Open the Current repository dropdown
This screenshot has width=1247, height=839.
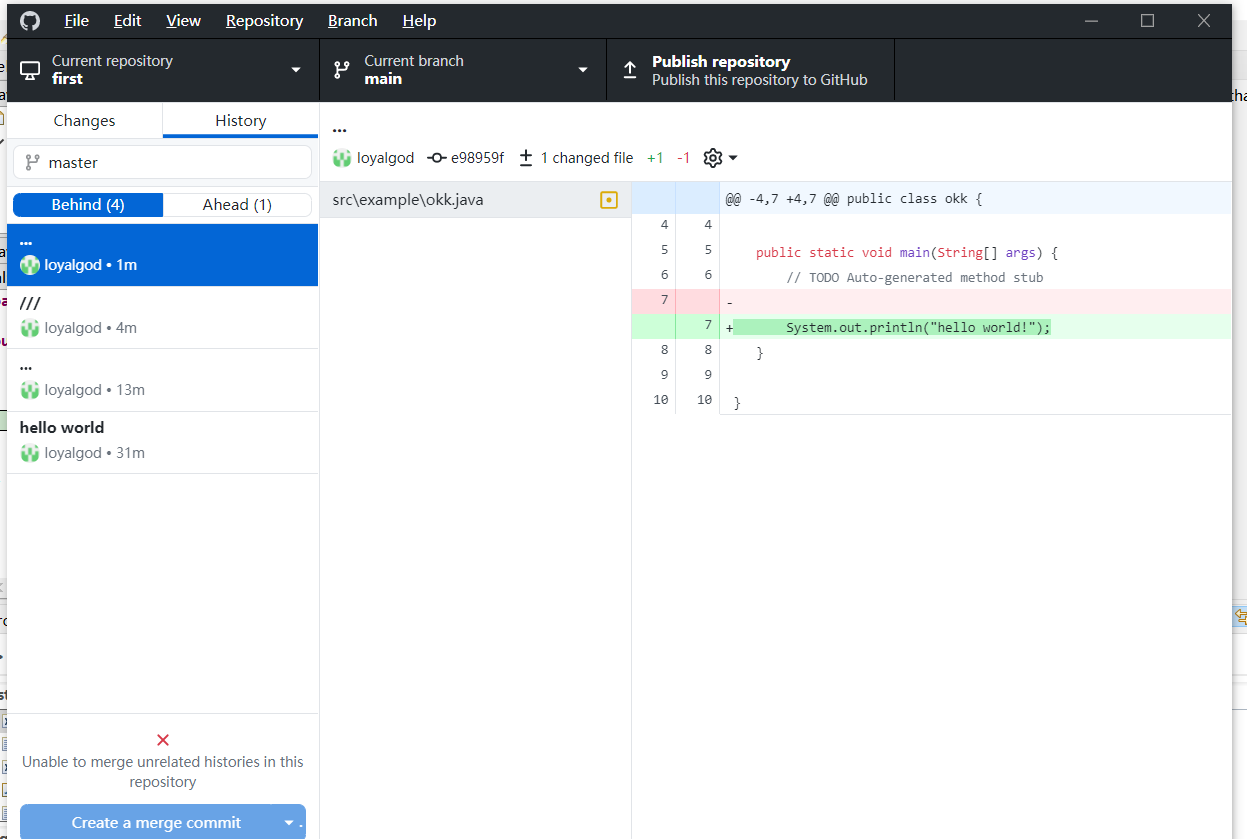[x=163, y=70]
